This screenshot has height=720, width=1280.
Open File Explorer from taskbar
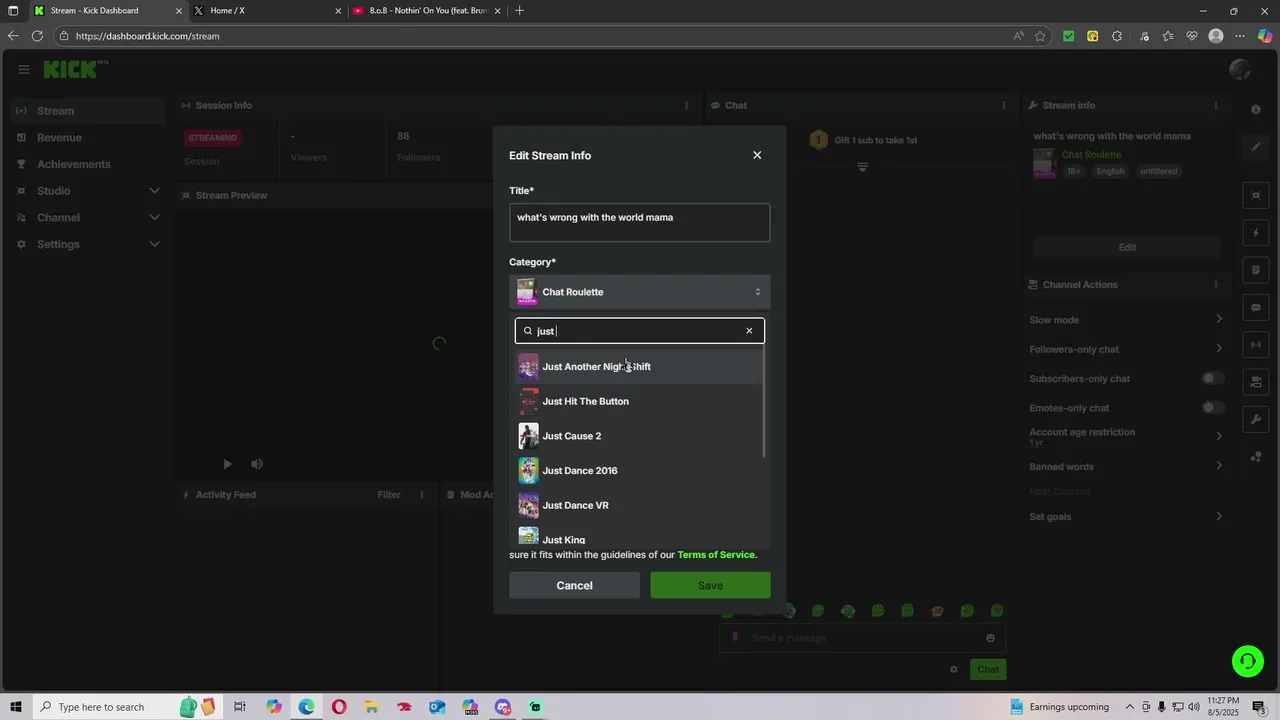tap(371, 707)
